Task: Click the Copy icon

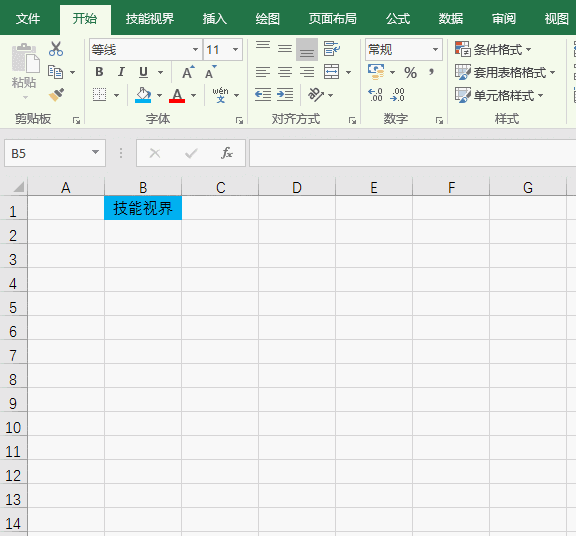Action: [x=56, y=72]
